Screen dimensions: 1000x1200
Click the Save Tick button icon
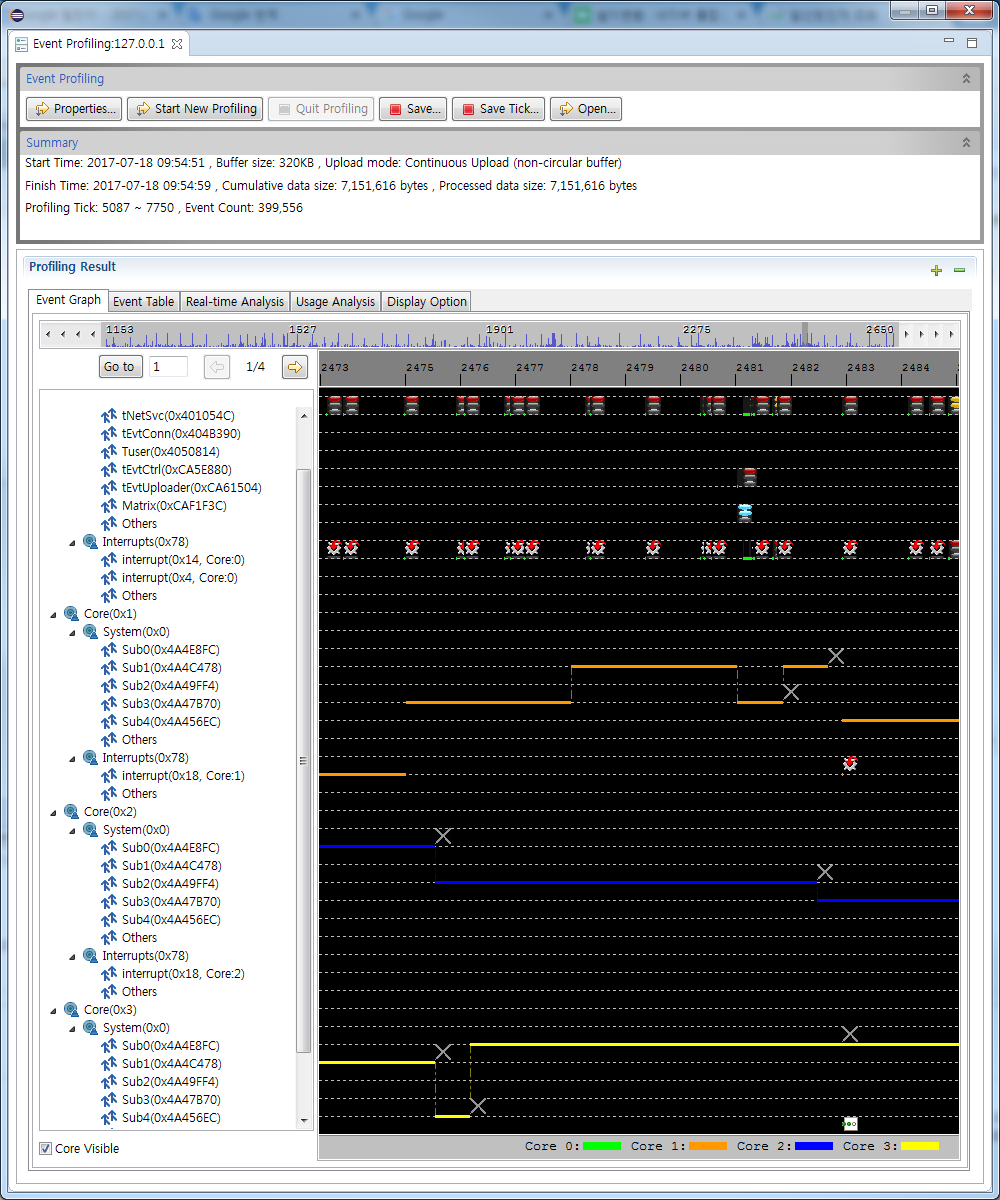coord(466,109)
